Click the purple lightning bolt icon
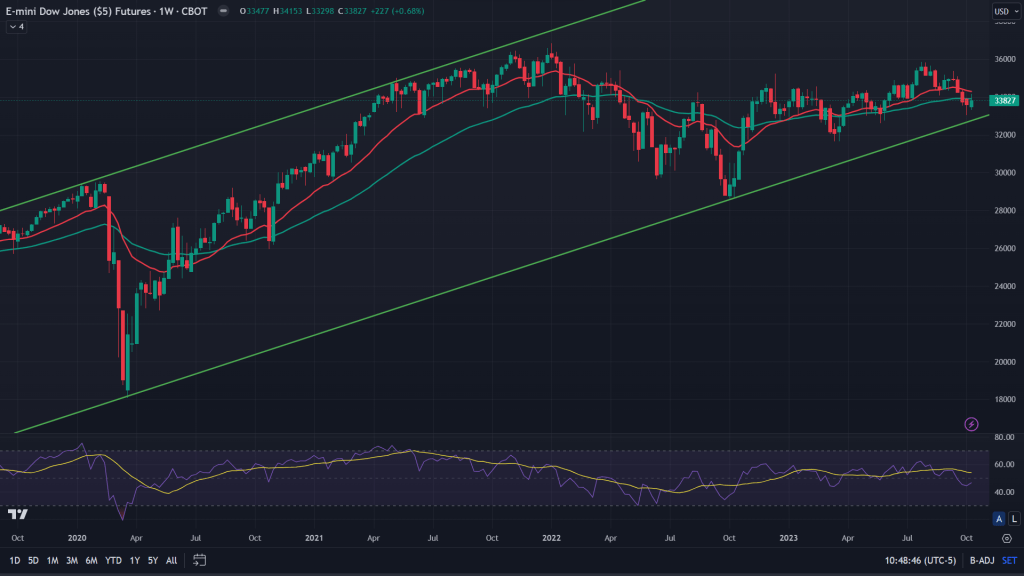Screen dimensions: 1024x576 (x=971, y=424)
